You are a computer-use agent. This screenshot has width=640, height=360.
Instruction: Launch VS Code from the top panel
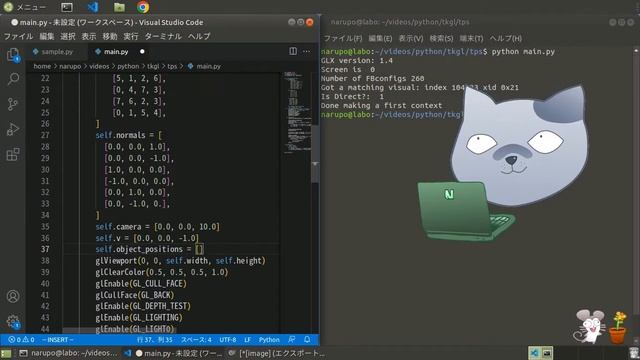point(93,7)
